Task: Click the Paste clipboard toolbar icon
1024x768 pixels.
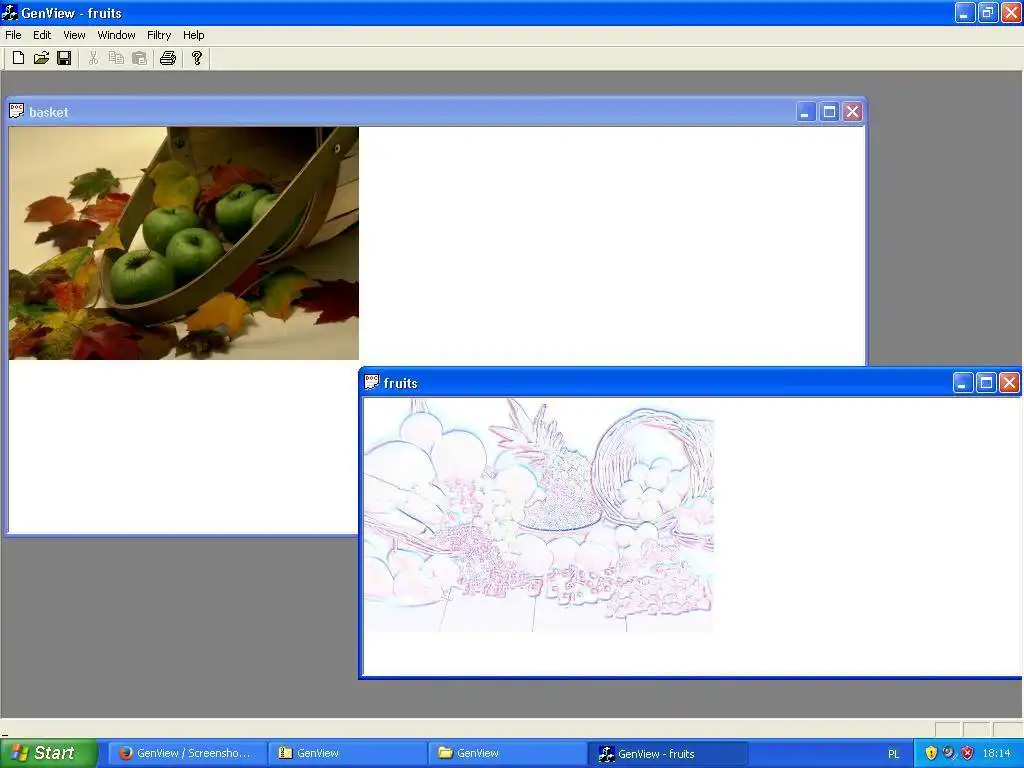Action: [x=139, y=58]
